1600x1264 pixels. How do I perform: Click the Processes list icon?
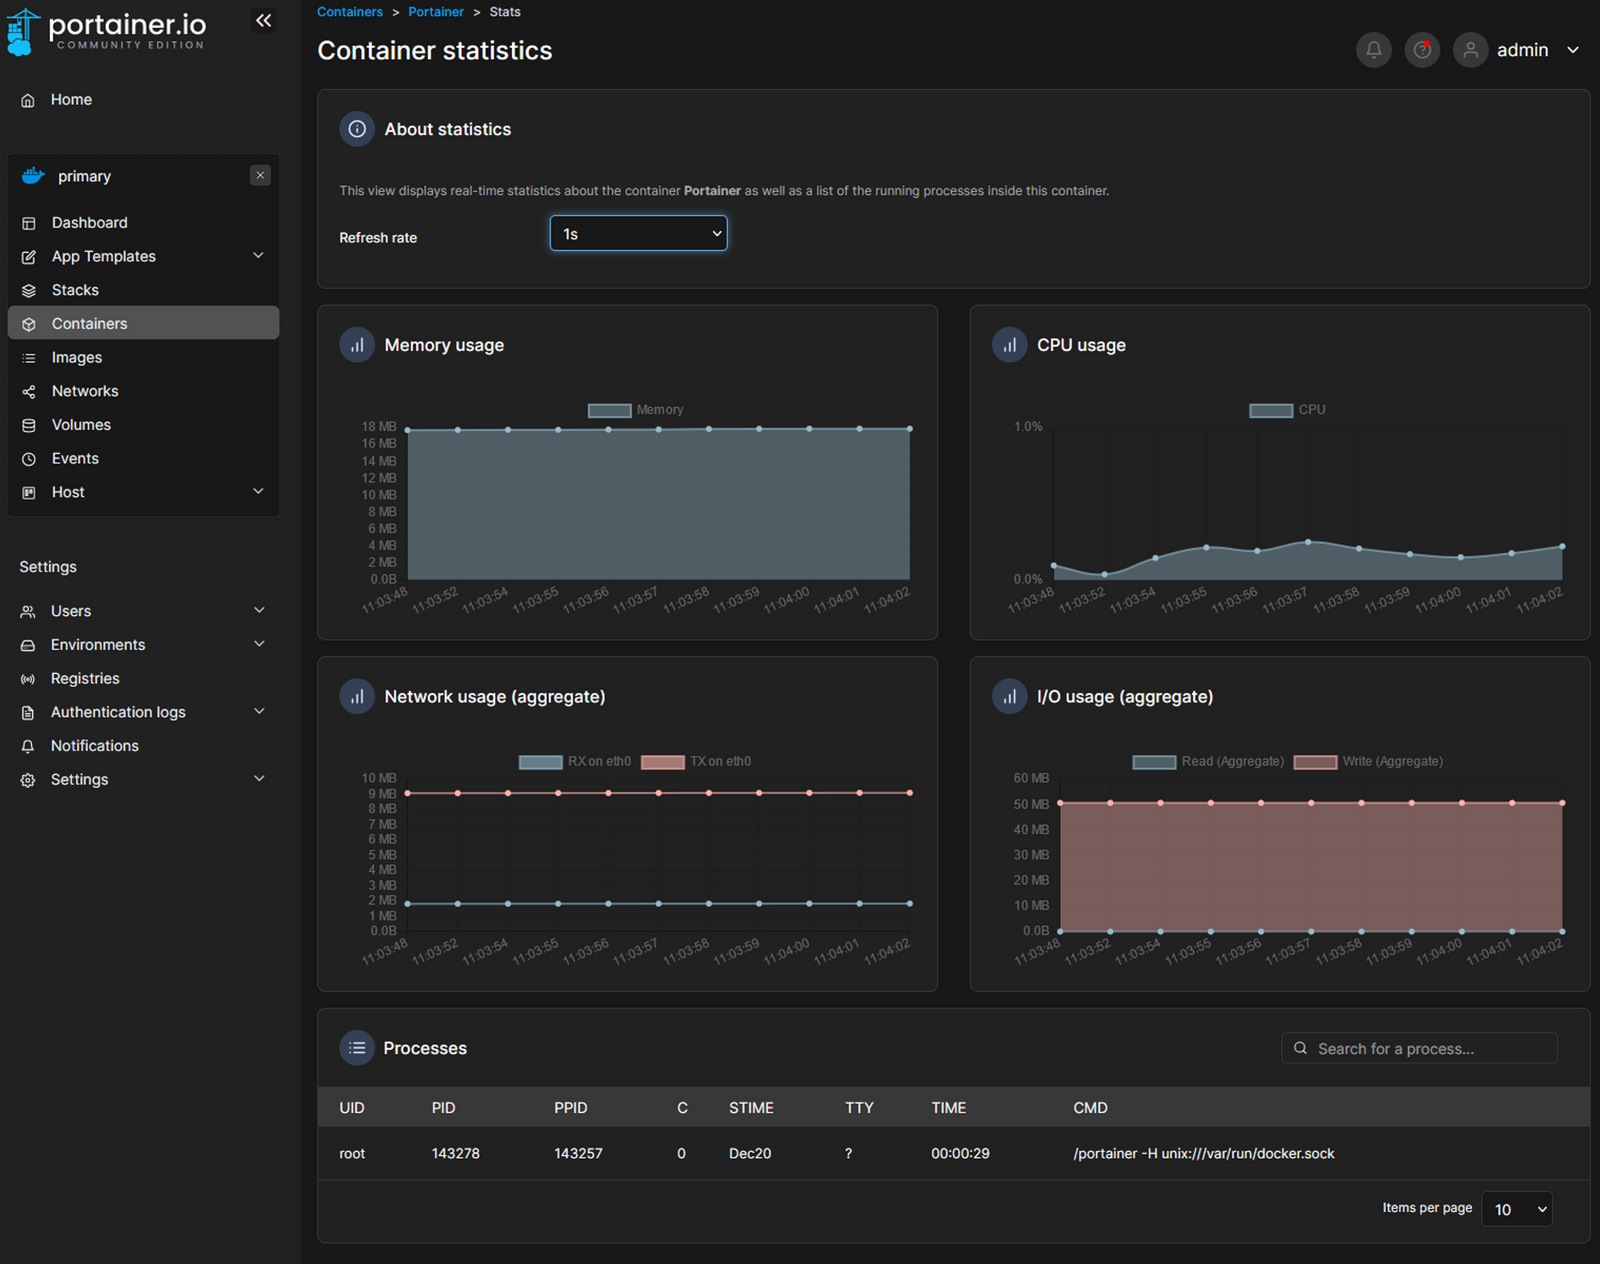point(357,1048)
